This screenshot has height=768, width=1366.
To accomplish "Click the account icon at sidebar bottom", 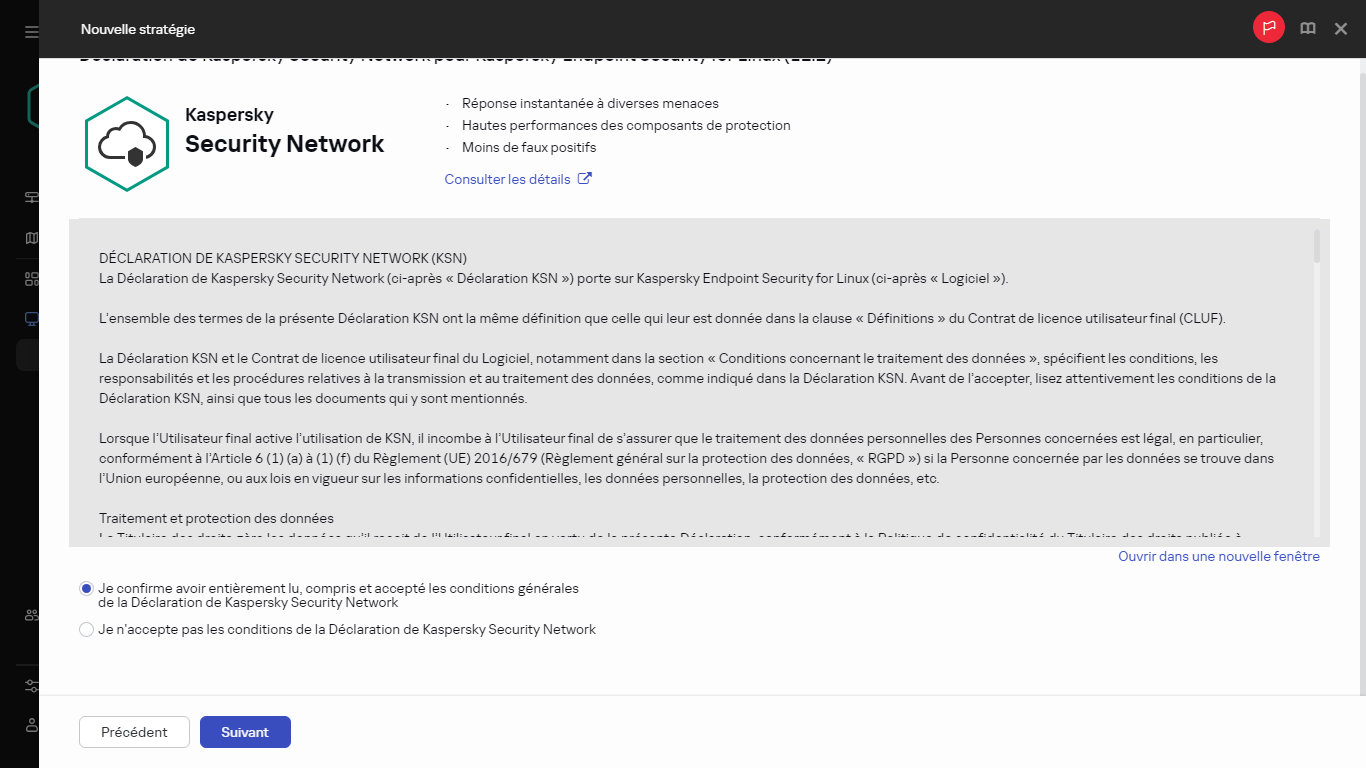I will tap(30, 726).
